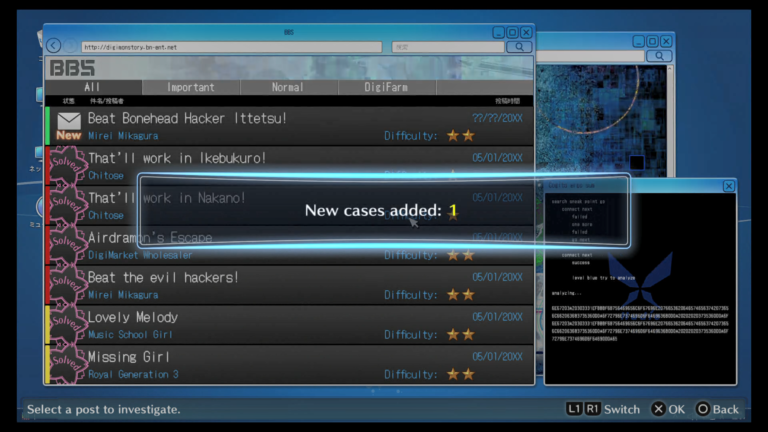Open the Beat Bonehead Hacker Ittetsu! post
Image resolution: width=768 pixels, height=432 pixels.
point(187,119)
